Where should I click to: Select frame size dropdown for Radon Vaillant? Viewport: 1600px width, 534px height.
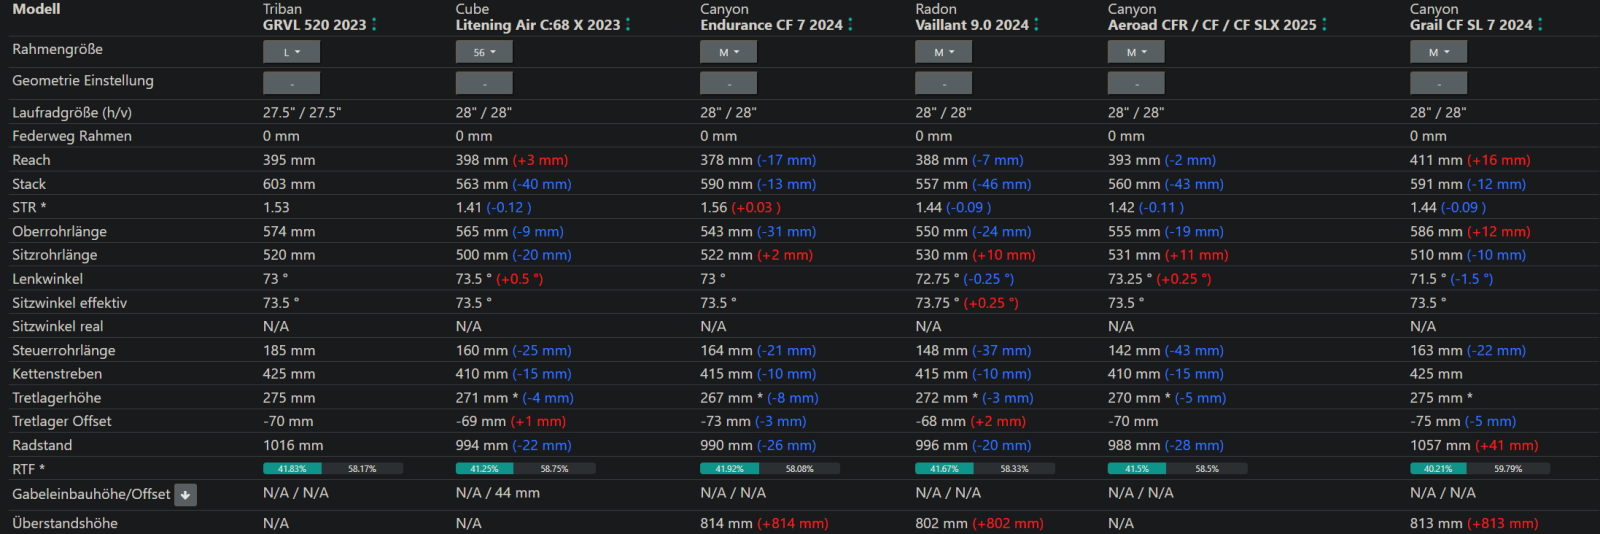(943, 52)
